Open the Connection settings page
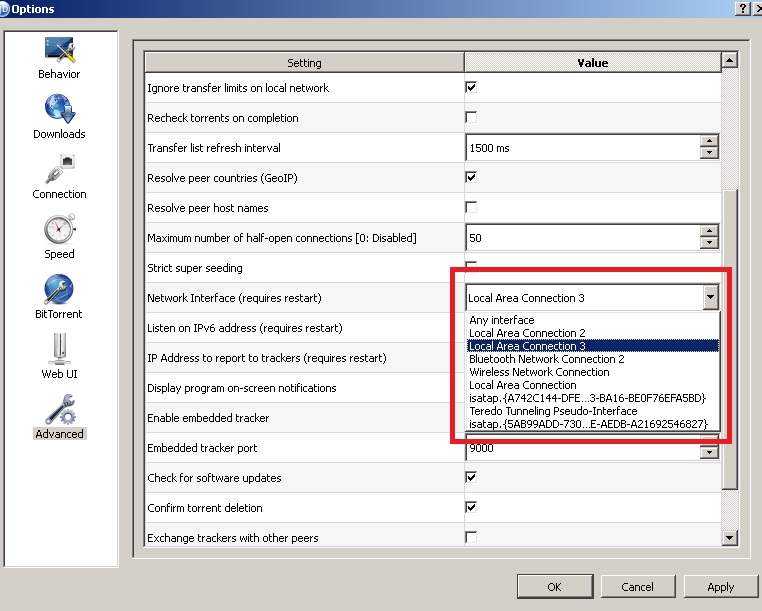 click(59, 177)
